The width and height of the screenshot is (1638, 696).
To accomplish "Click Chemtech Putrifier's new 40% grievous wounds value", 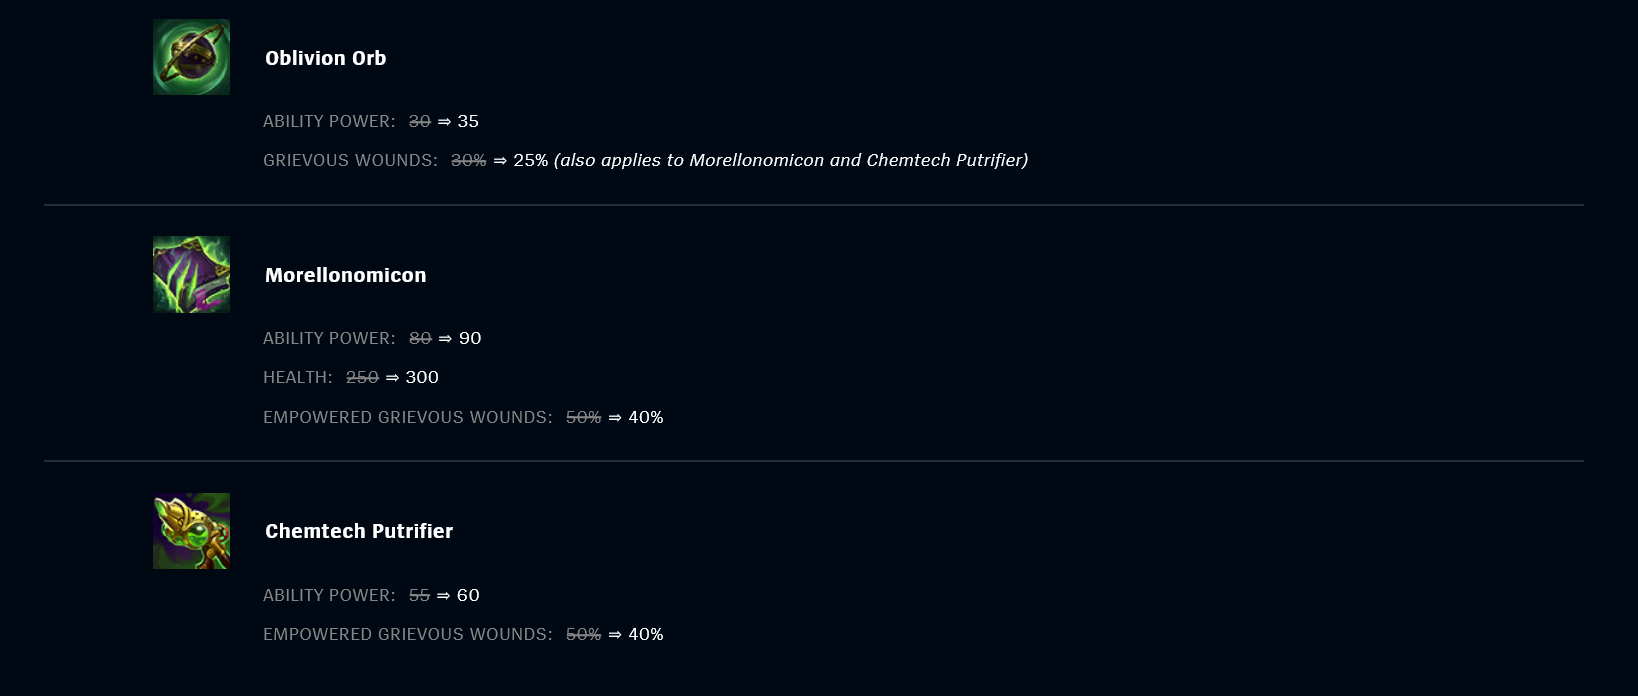I will pyautogui.click(x=646, y=634).
